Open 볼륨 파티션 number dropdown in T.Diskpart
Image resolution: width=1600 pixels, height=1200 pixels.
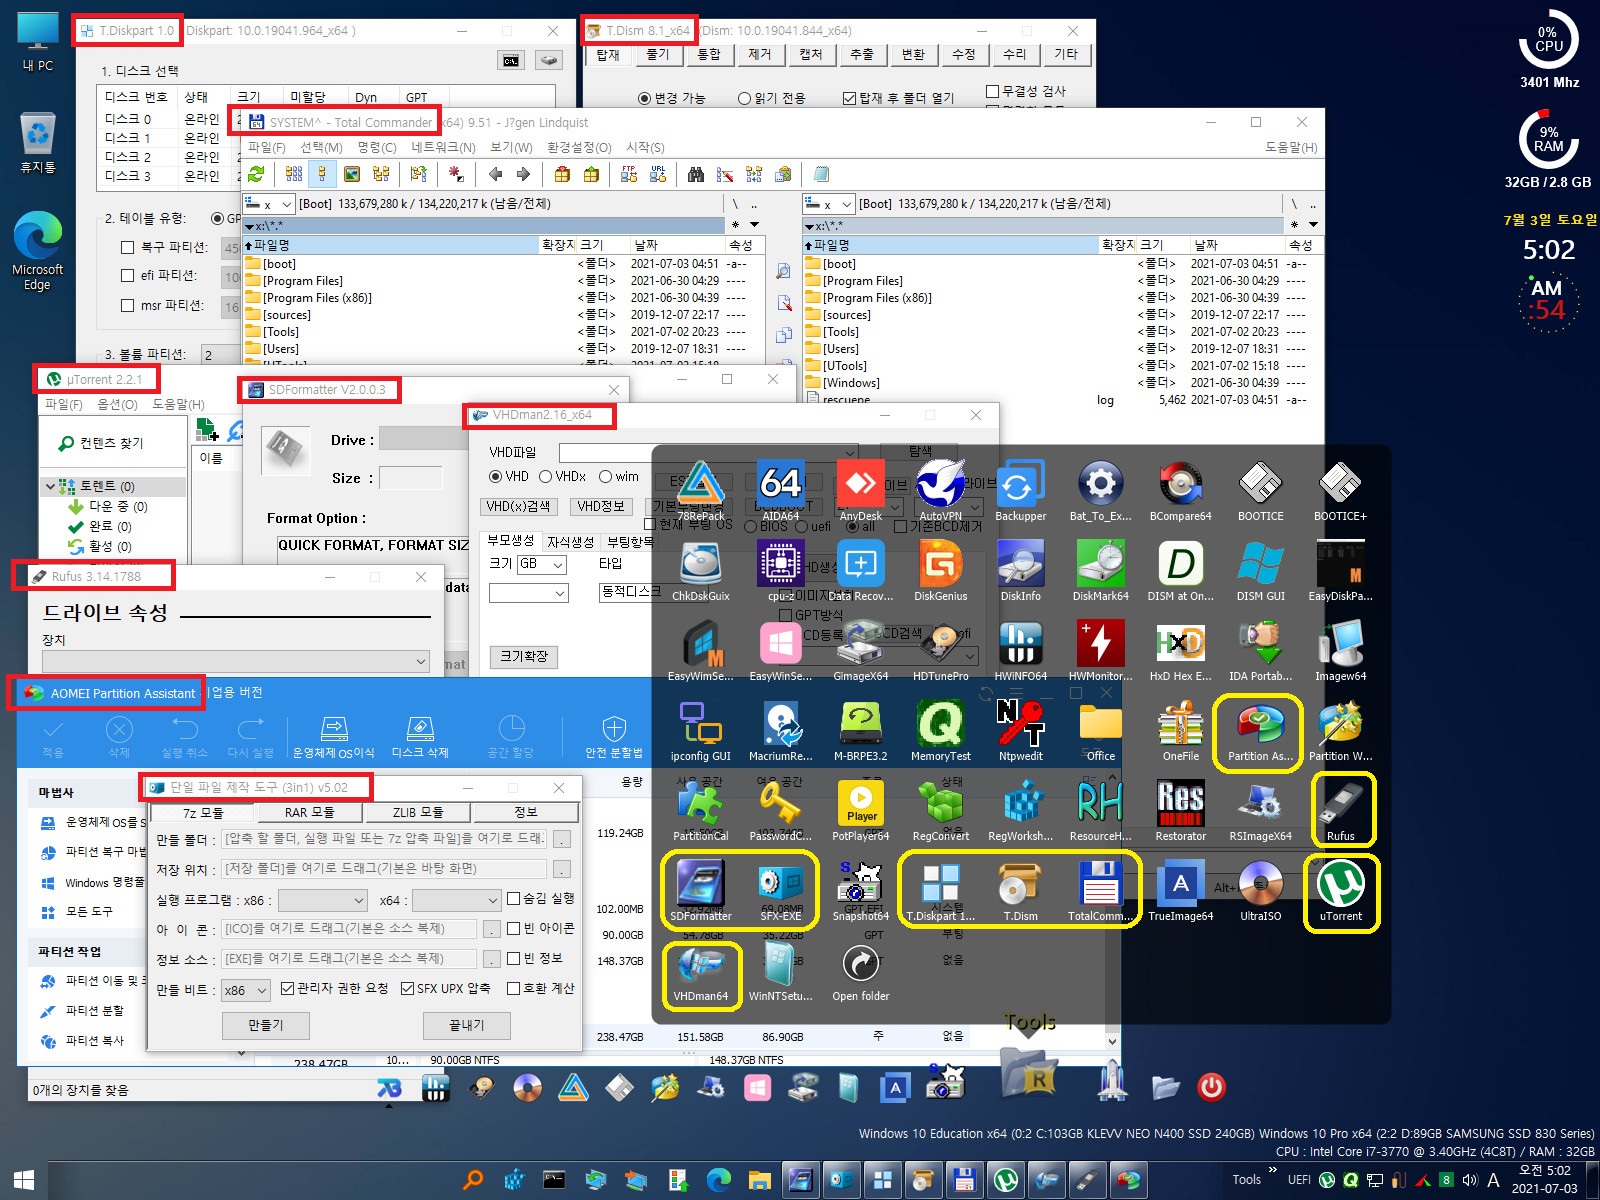click(222, 354)
